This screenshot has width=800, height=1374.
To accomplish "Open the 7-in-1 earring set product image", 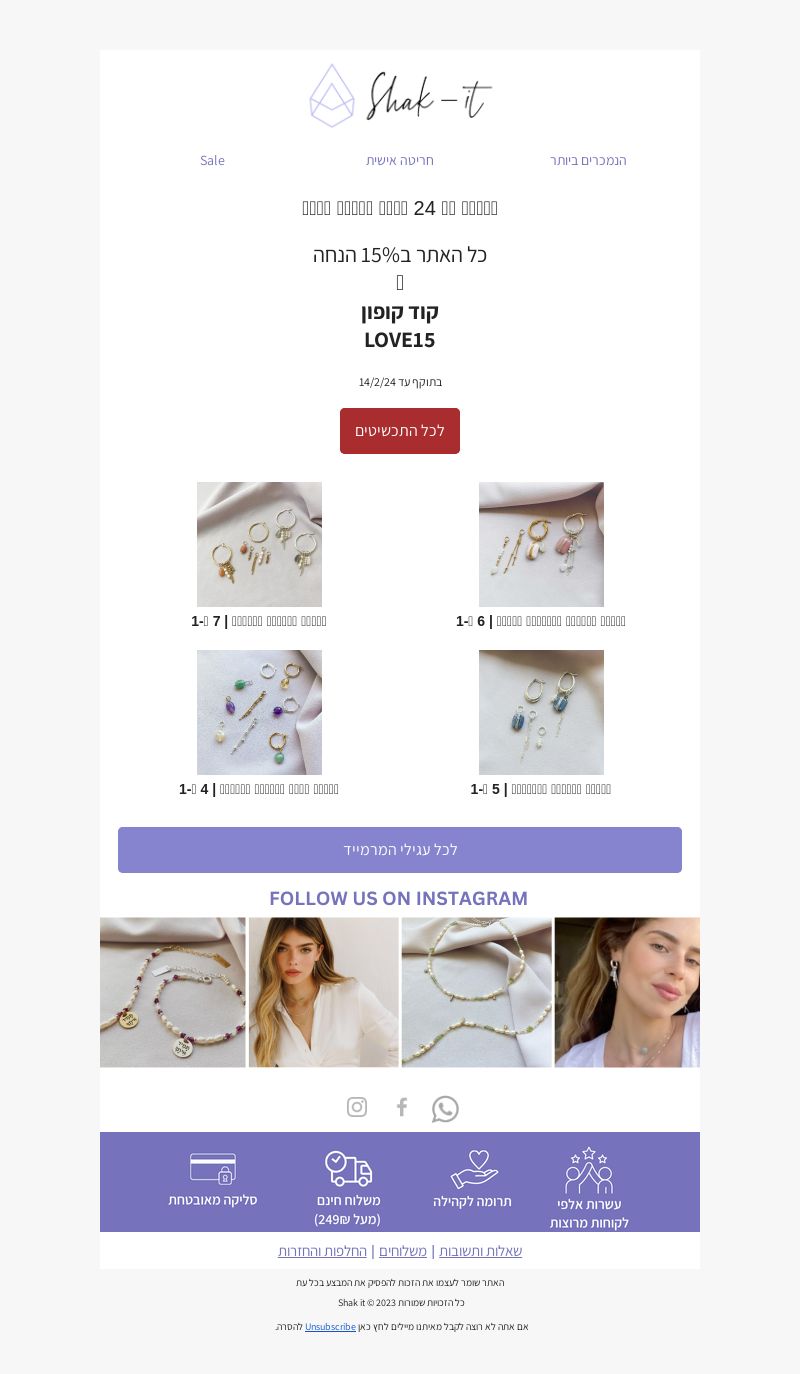I will click(259, 544).
